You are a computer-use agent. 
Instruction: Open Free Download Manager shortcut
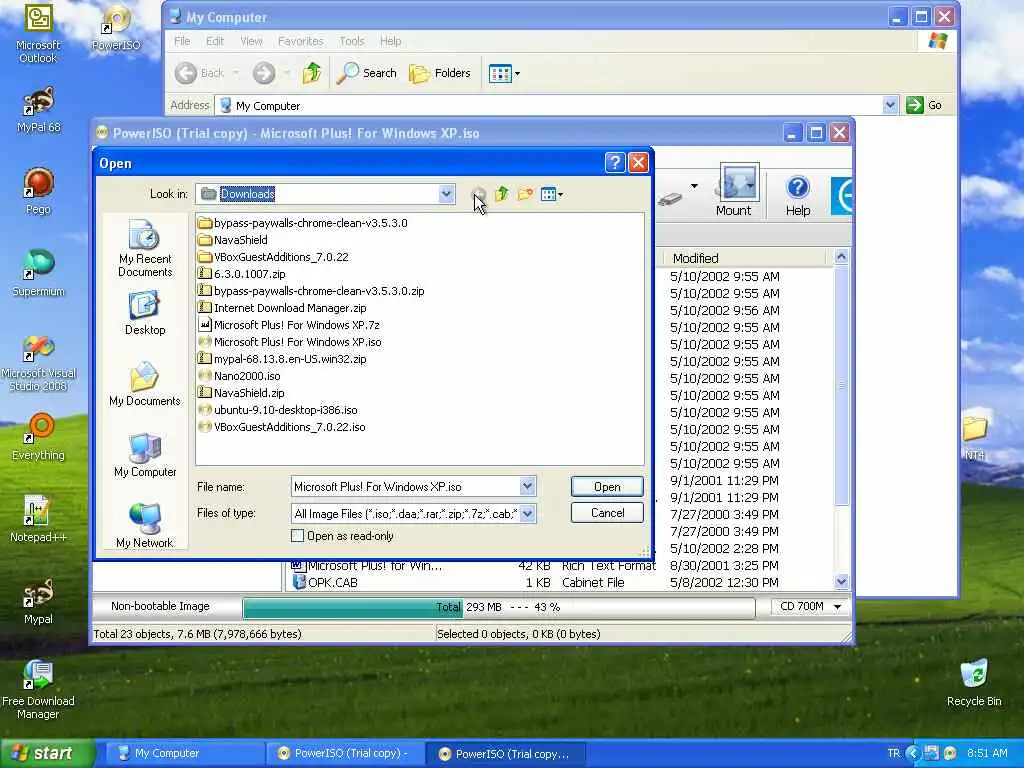[38, 689]
